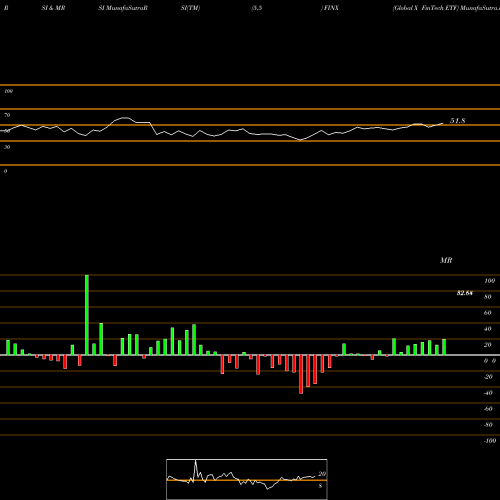
Task: Click the MR axis label -80
Action: click(x=488, y=425)
